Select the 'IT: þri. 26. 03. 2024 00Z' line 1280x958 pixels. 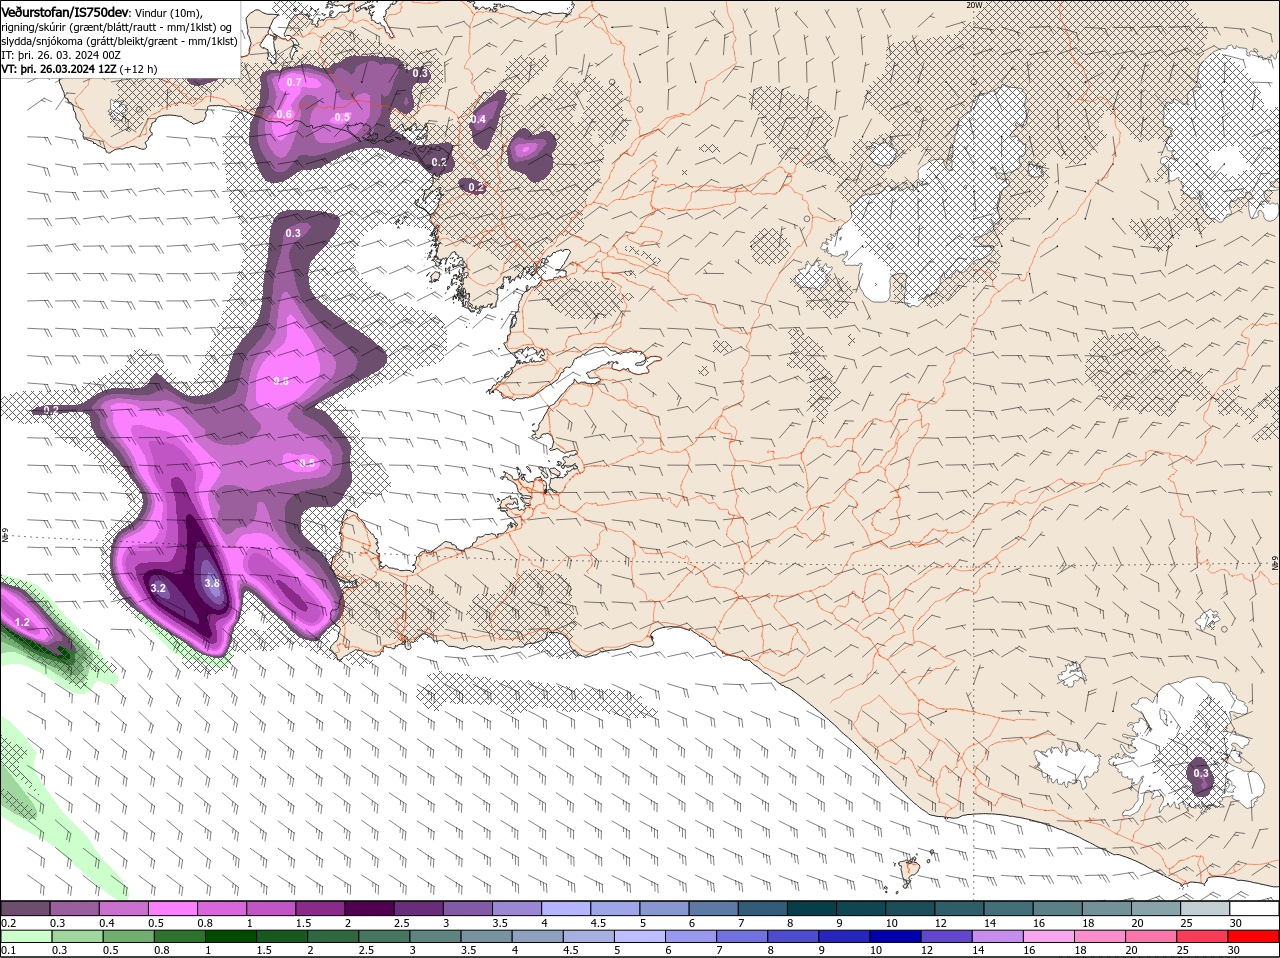pyautogui.click(x=61, y=55)
